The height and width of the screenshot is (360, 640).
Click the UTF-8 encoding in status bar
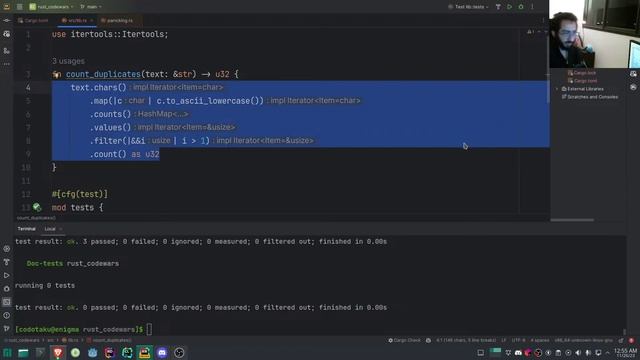click(518, 340)
